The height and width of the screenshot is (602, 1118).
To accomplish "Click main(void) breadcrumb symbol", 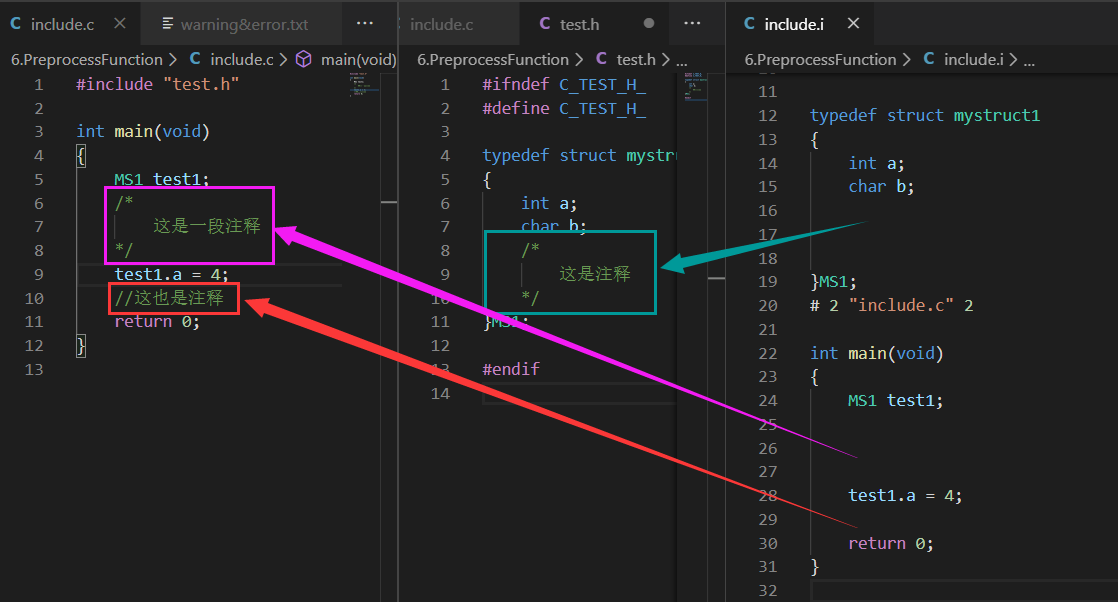I will click(358, 60).
